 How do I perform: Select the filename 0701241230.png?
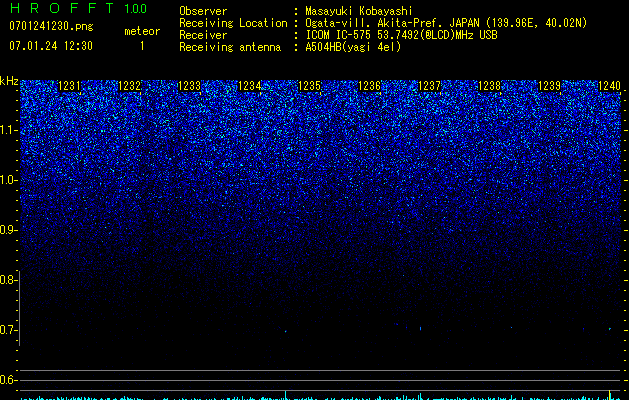pos(51,27)
